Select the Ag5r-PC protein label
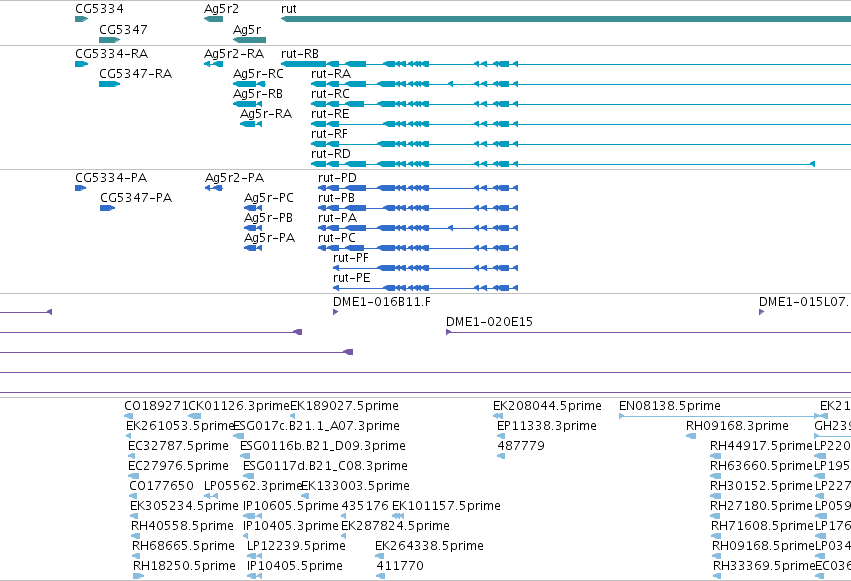Image resolution: width=851 pixels, height=581 pixels. 269,198
